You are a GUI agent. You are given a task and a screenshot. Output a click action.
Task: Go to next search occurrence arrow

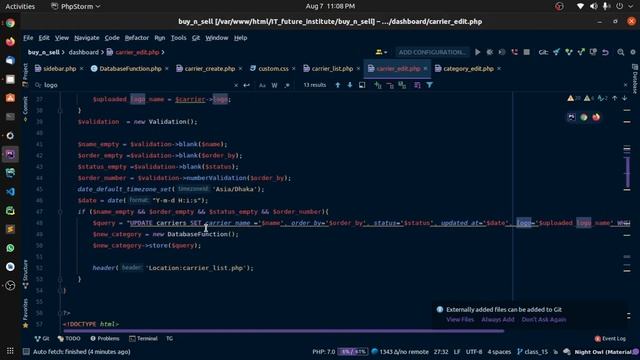pos(350,85)
